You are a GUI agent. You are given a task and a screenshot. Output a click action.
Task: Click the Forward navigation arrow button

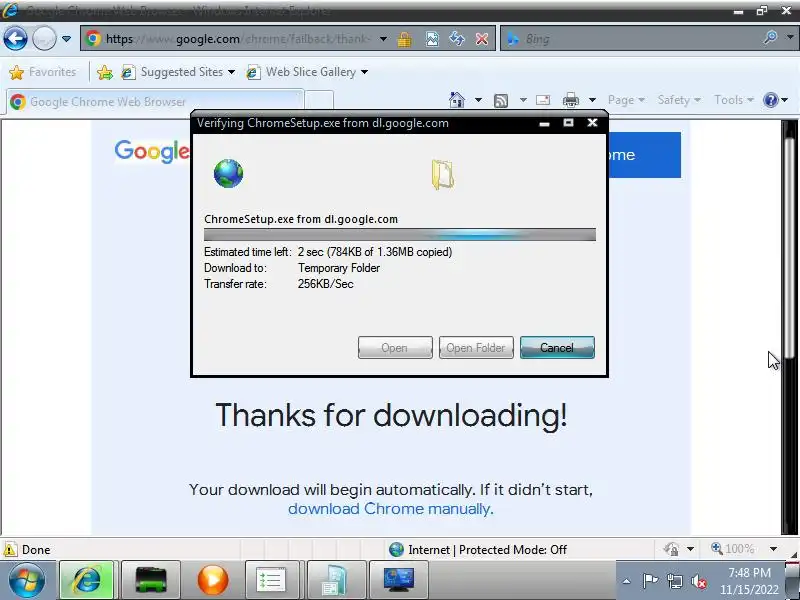click(x=44, y=39)
